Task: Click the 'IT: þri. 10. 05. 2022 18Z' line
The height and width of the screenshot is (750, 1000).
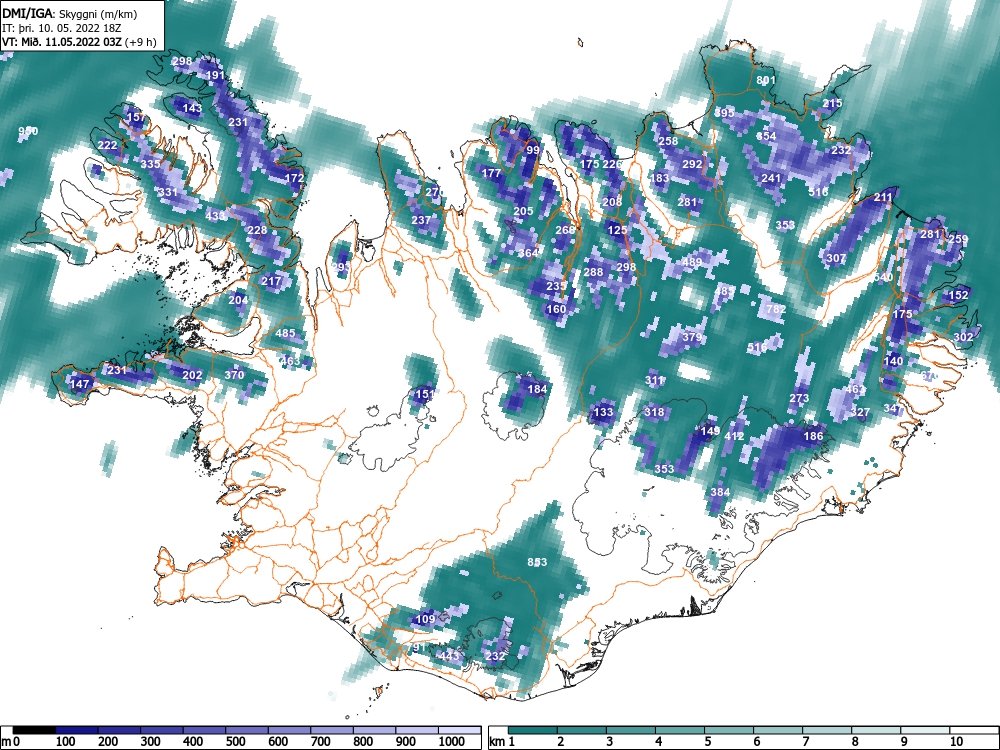Action: (61, 28)
